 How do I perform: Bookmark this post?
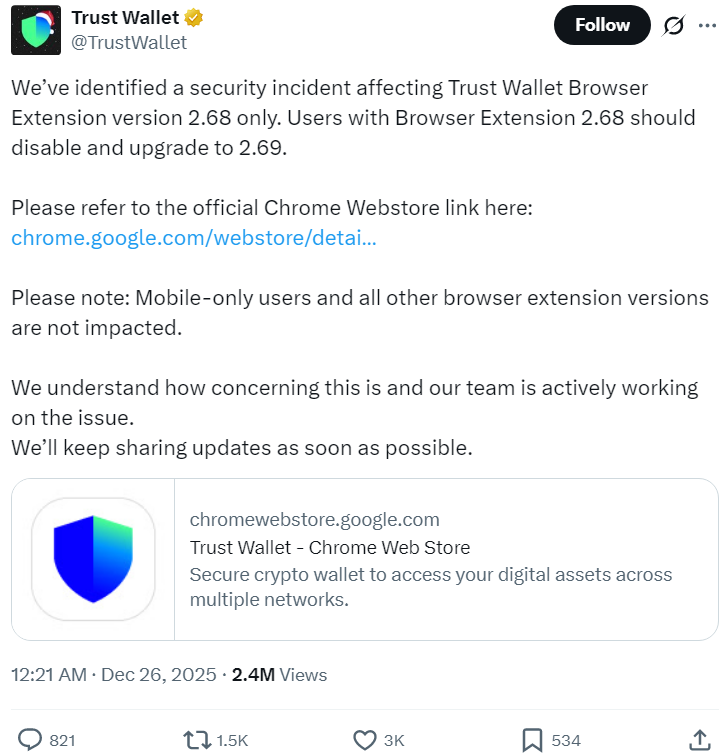coord(532,740)
